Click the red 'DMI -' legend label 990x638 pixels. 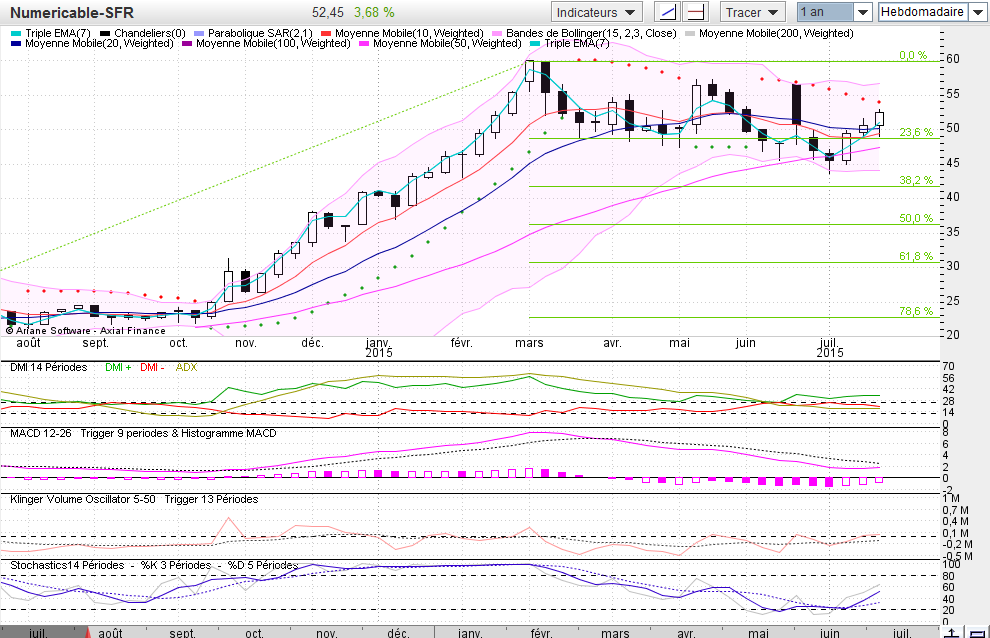coord(152,367)
